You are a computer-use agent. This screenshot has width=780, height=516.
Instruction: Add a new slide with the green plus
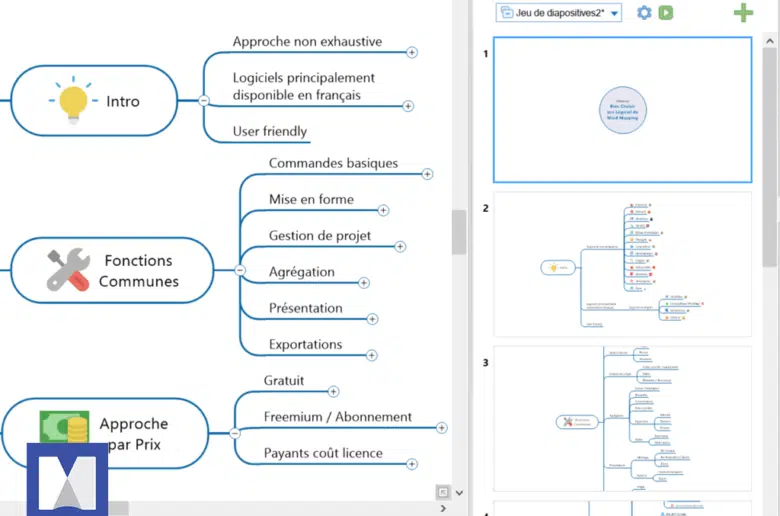coord(743,13)
